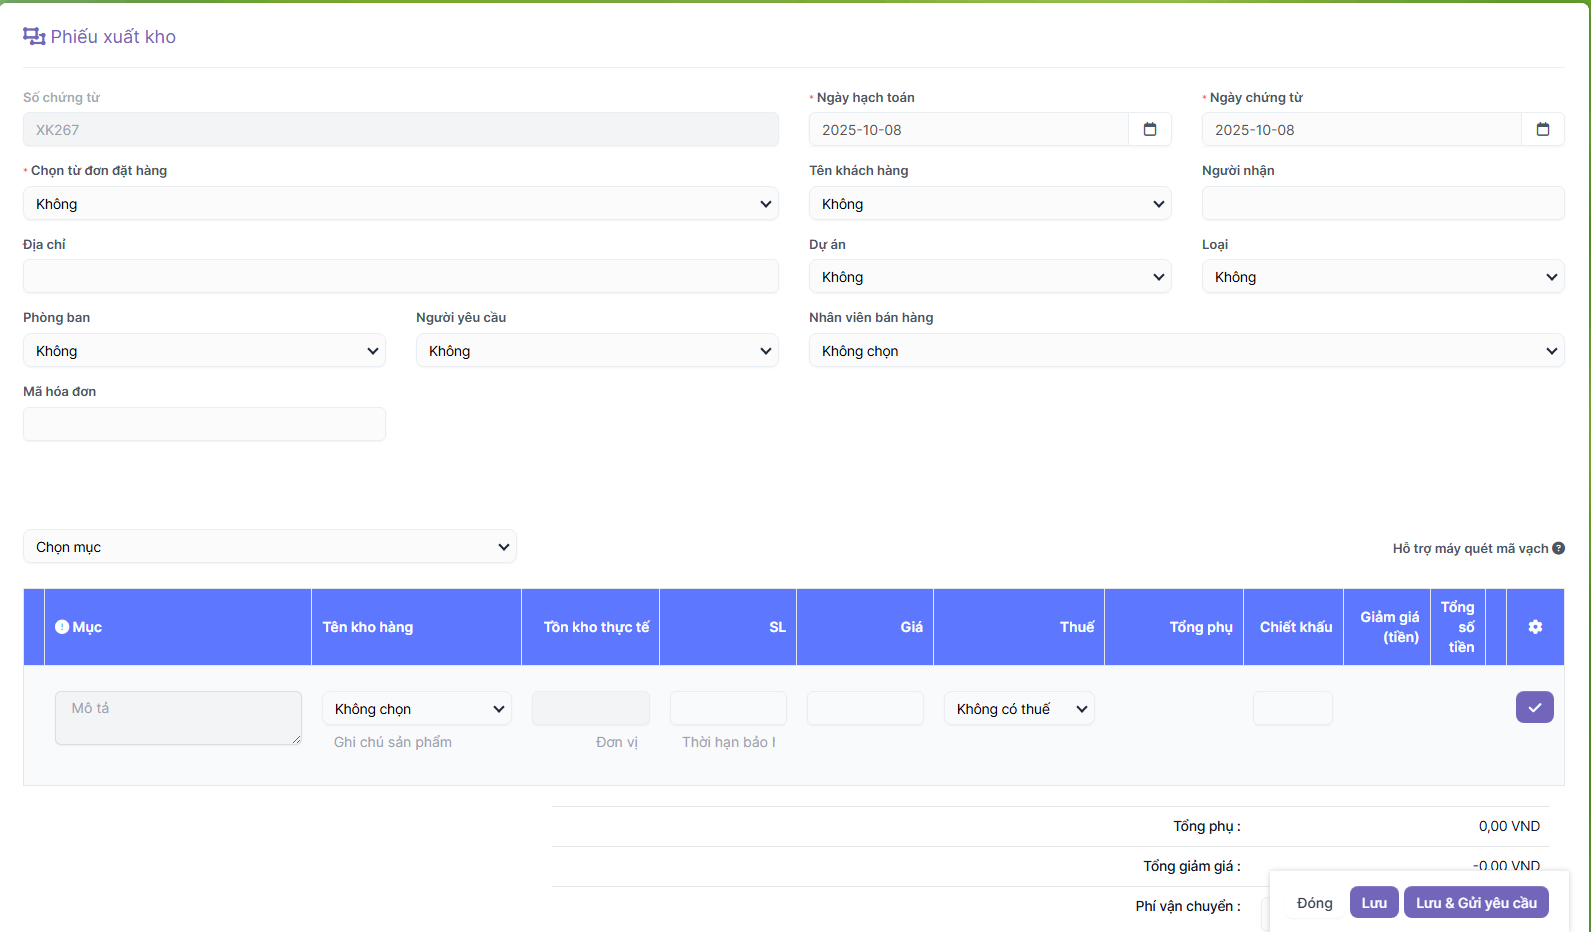Screen dimensions: 1591x932
Task: Open the Ngày chứng từ calendar picker
Action: coord(1542,130)
